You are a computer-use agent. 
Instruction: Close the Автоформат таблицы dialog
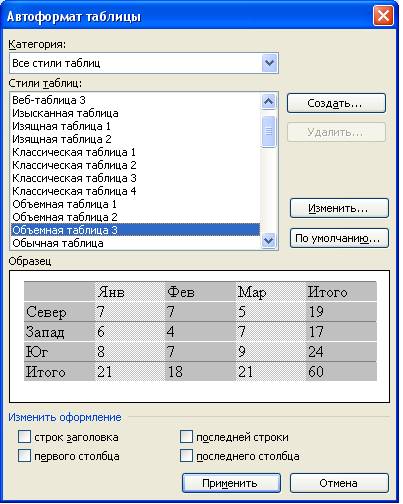[x=383, y=16]
